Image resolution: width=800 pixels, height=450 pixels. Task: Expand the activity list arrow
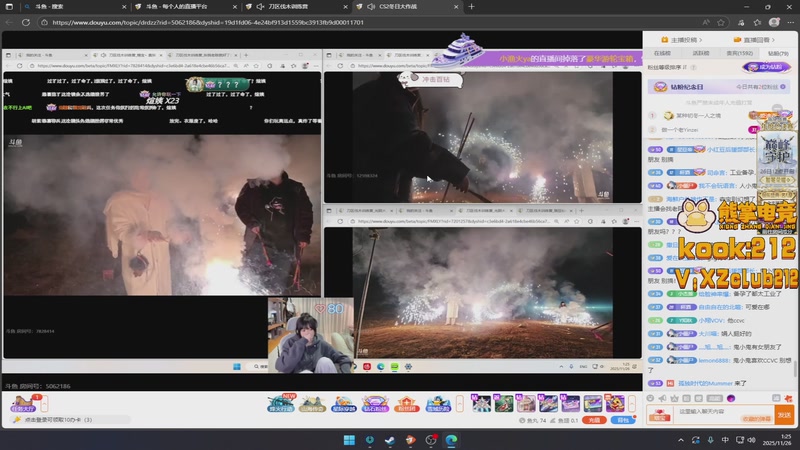[x=460, y=404]
